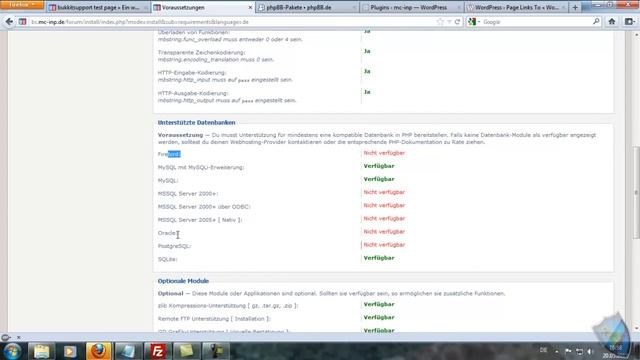This screenshot has height=360, width=640.
Task: Open the WordPress Page Links To tab
Action: coord(516,7)
